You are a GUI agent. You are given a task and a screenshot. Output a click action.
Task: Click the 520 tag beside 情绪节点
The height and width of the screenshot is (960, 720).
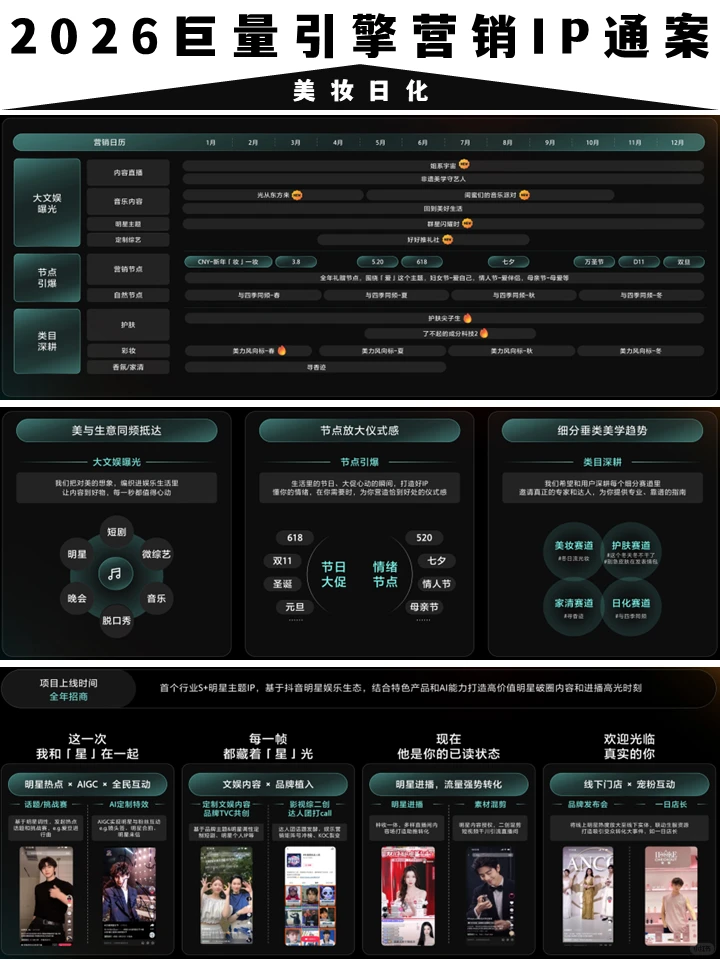click(424, 538)
